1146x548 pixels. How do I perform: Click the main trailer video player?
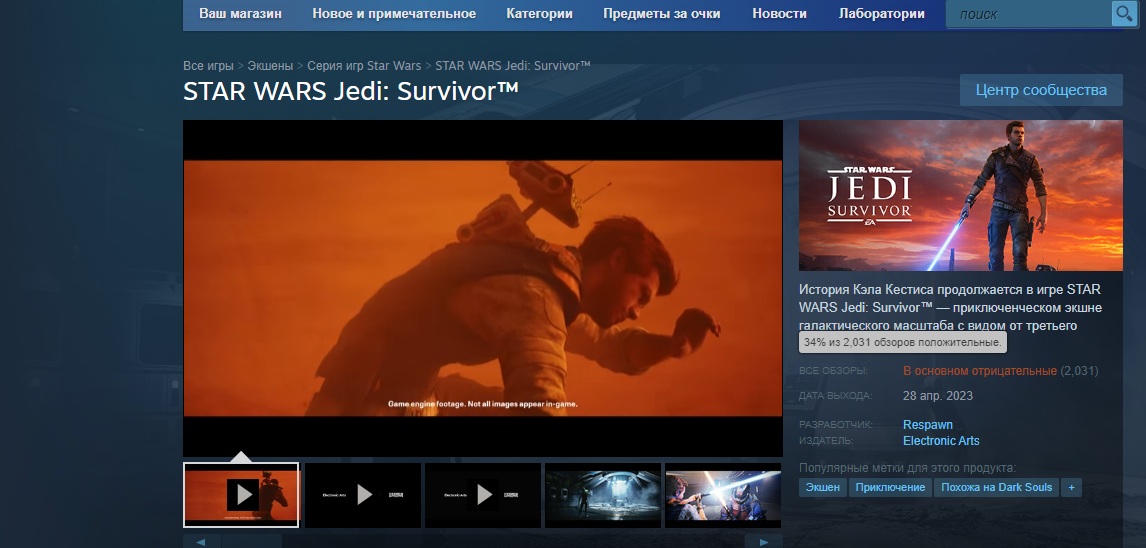[x=482, y=289]
